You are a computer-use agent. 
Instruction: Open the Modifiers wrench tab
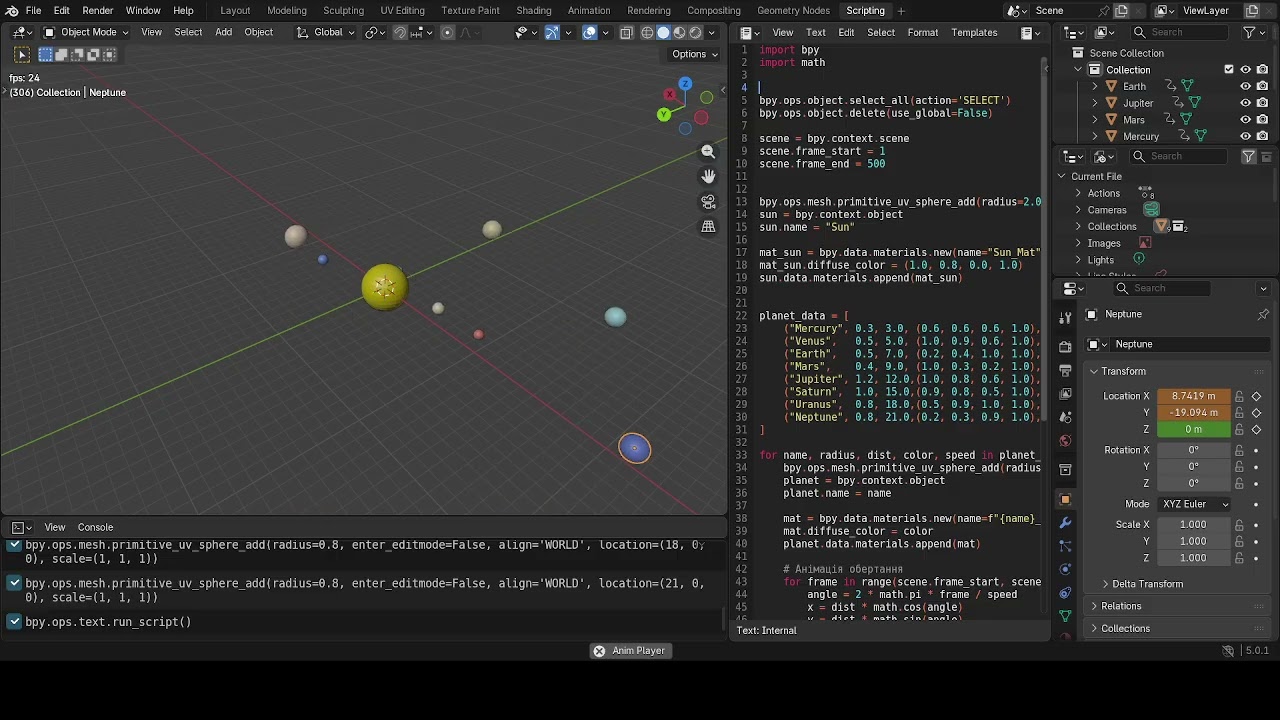1065,523
